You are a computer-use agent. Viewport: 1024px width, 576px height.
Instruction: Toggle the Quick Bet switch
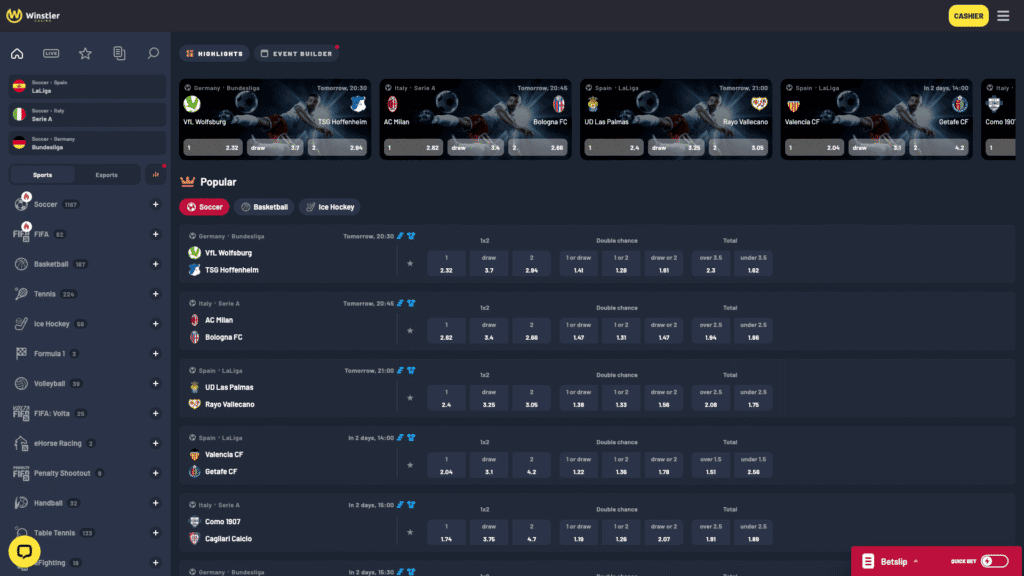pyautogui.click(x=994, y=561)
